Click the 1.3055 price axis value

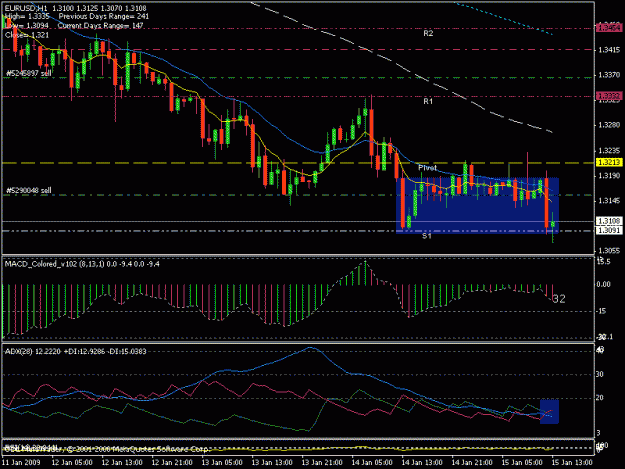click(609, 251)
